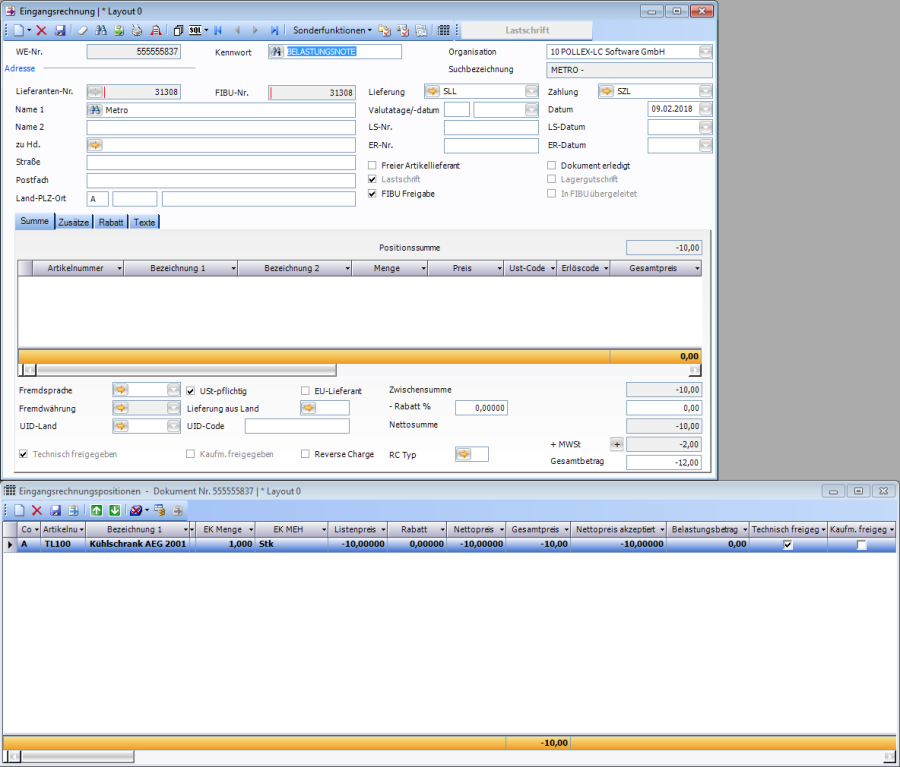Image resolution: width=900 pixels, height=767 pixels.
Task: Click the binoculars search icon in toolbar
Action: pos(102,30)
